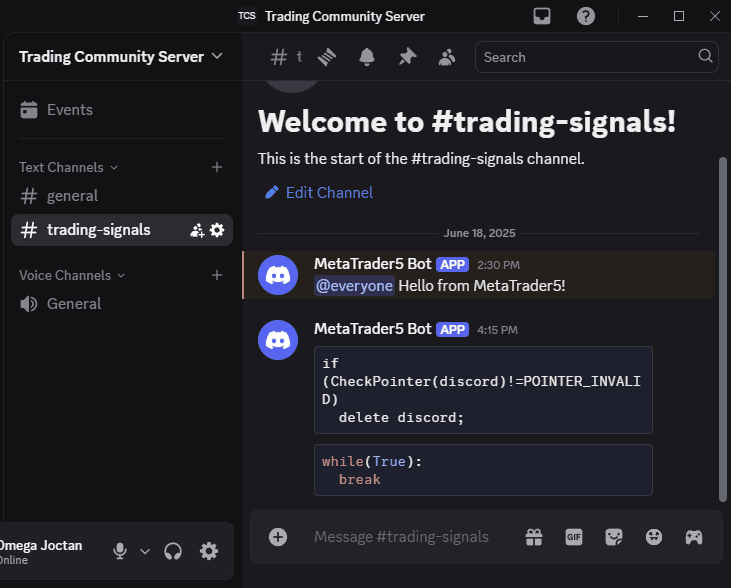
Task: Show pinned messages pin icon
Action: click(407, 57)
